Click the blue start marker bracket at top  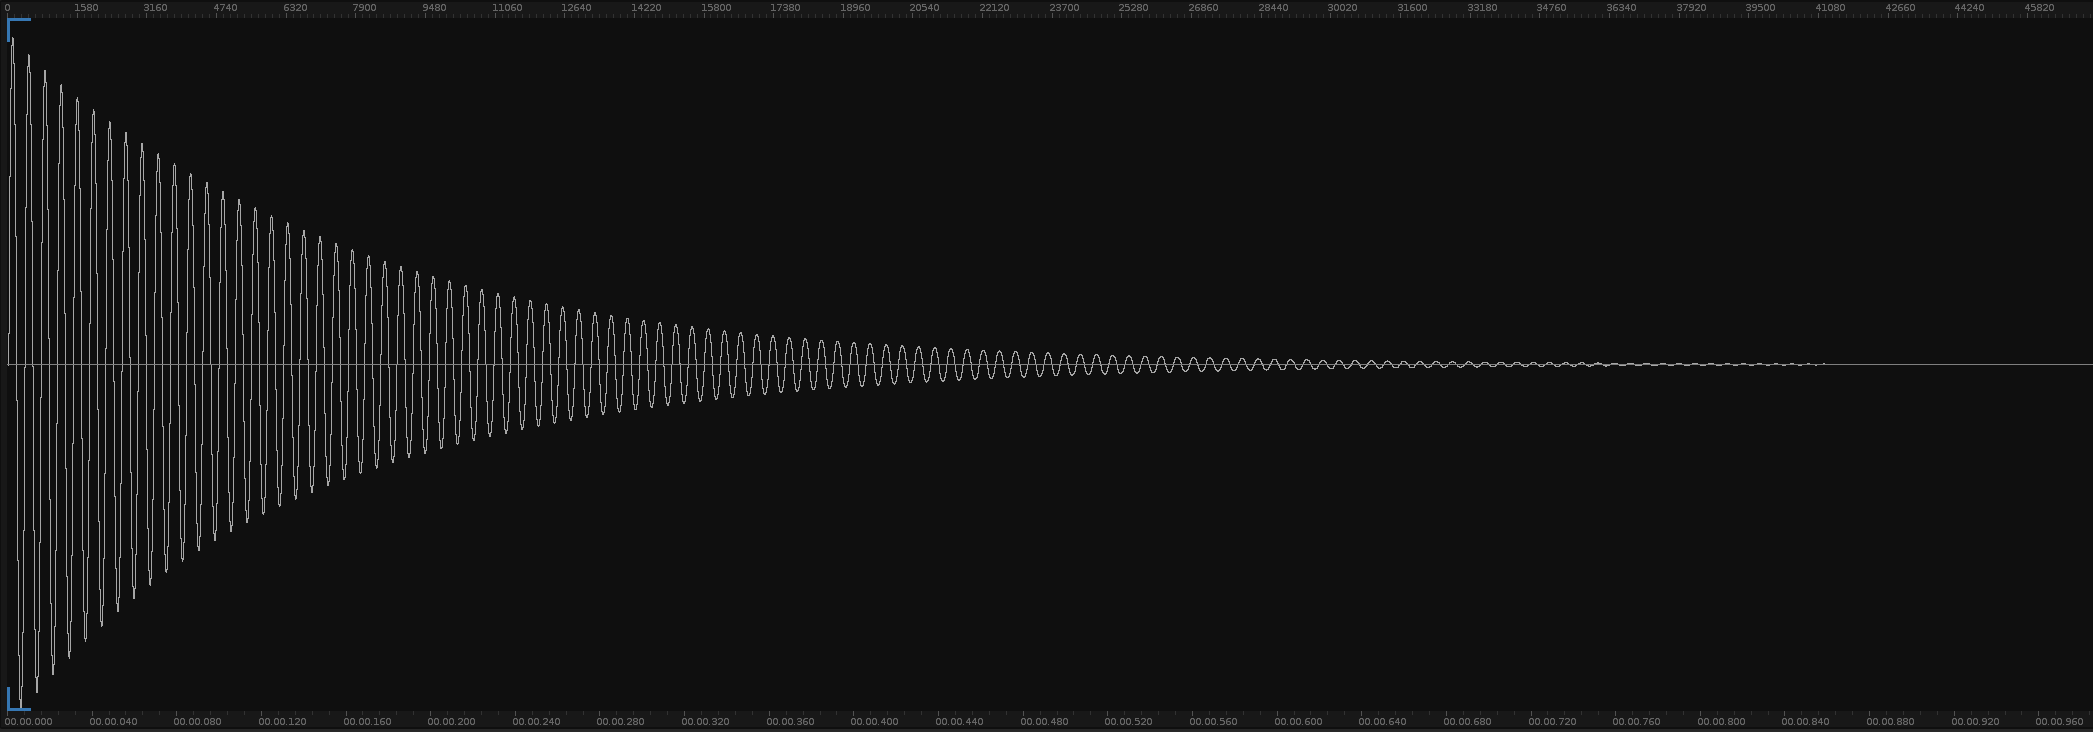pos(17,21)
